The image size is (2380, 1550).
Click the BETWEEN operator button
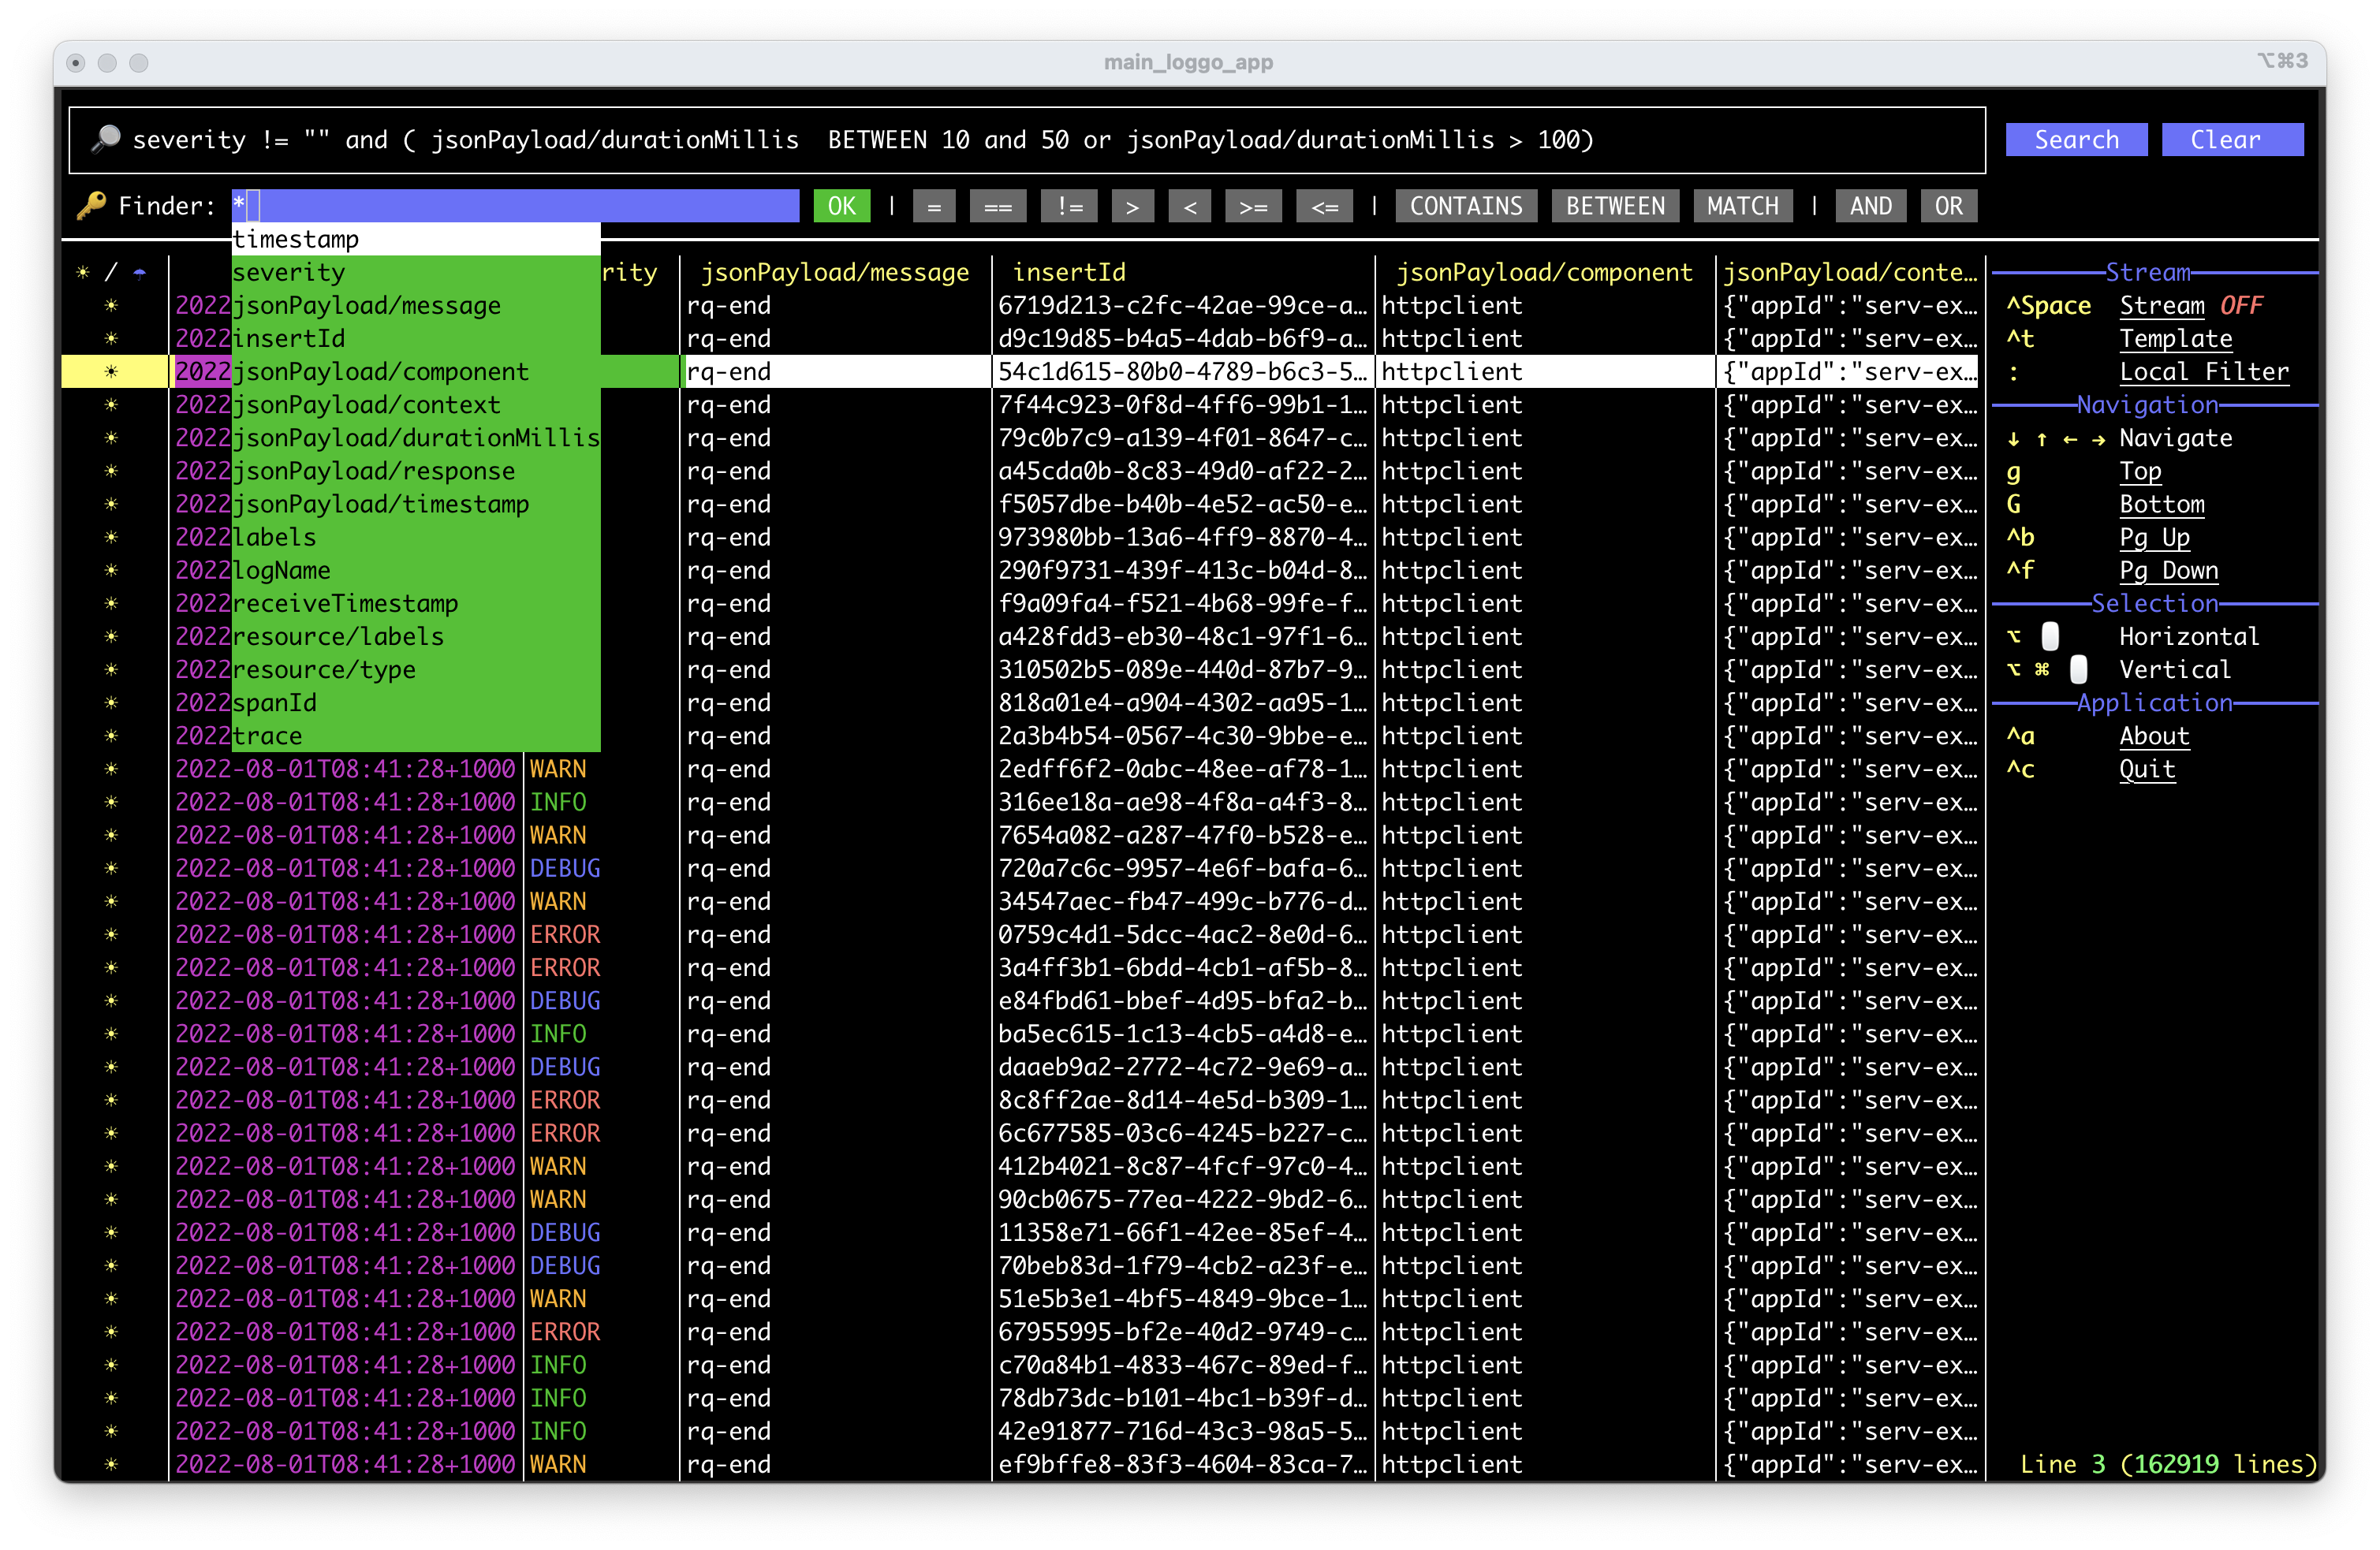point(1614,206)
